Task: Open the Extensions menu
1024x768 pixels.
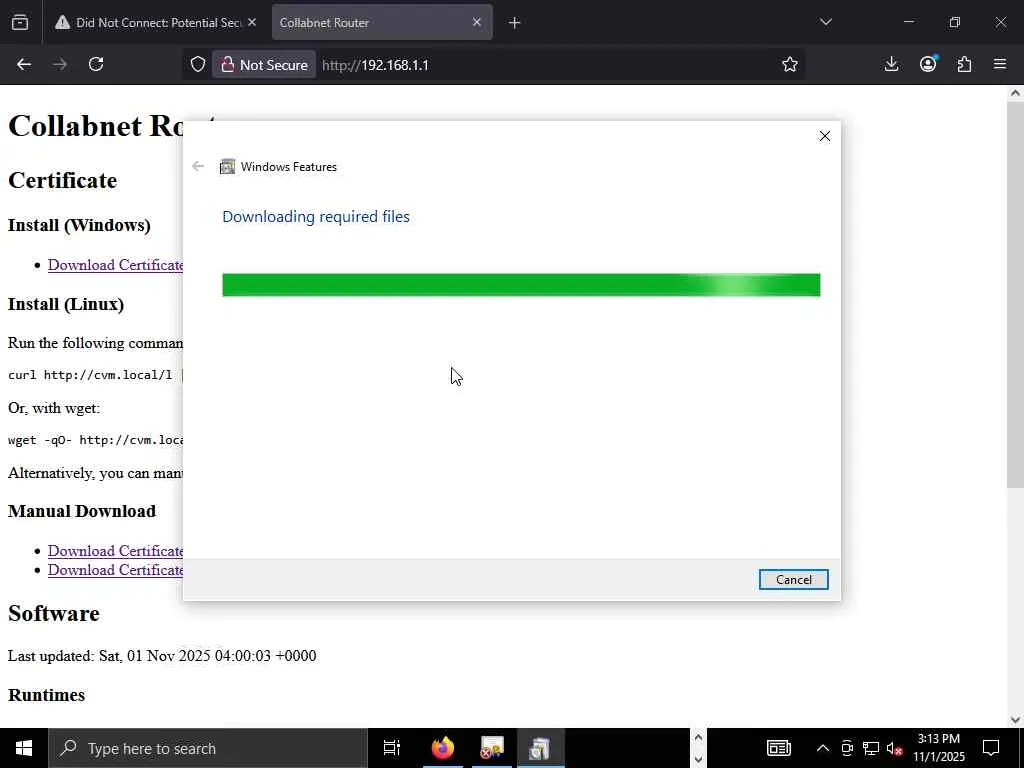Action: (965, 64)
